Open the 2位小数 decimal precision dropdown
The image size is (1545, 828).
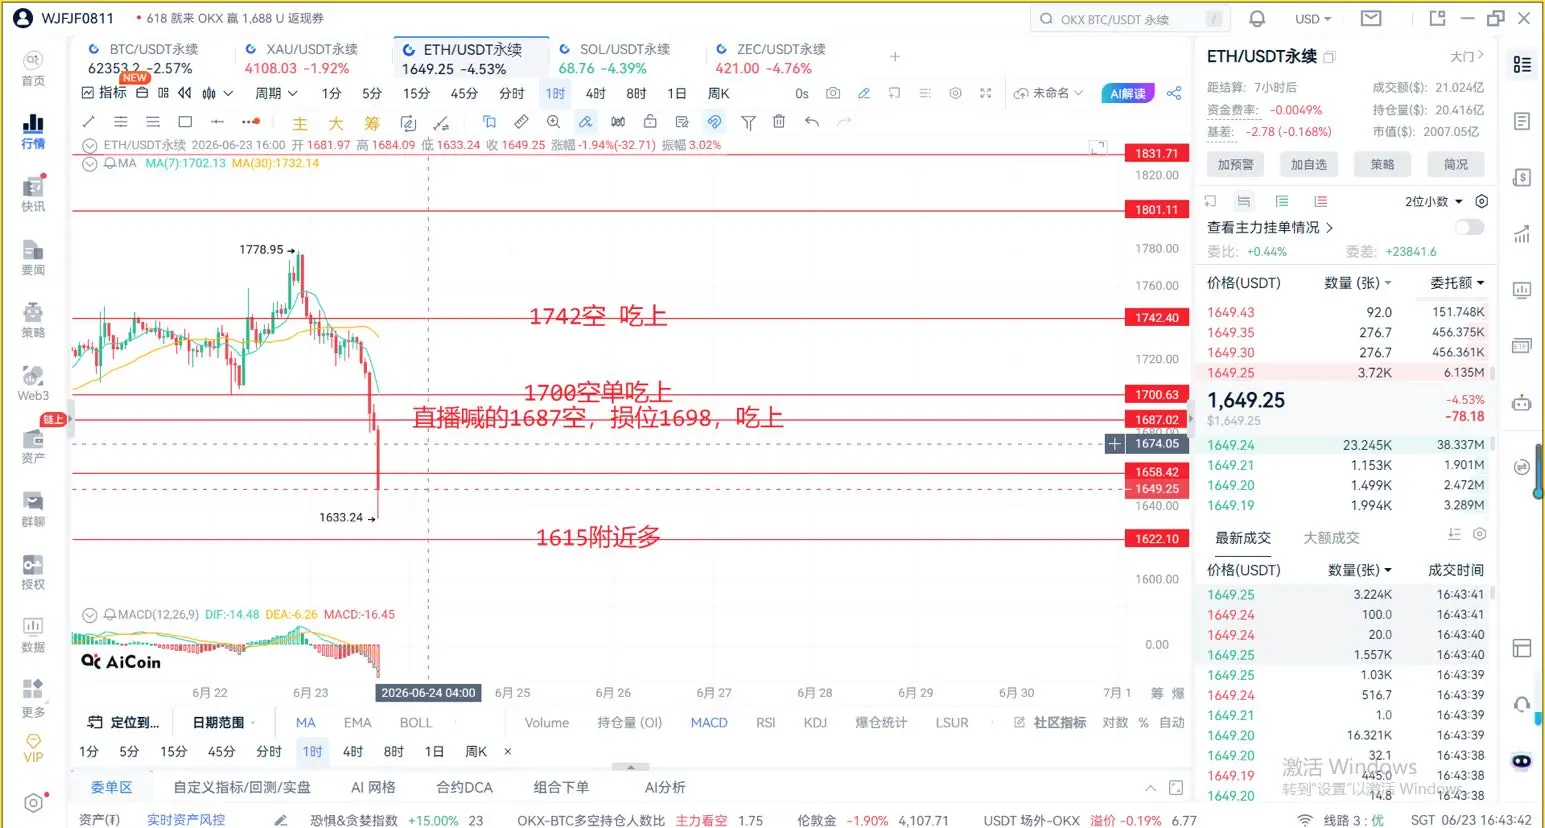point(1434,201)
